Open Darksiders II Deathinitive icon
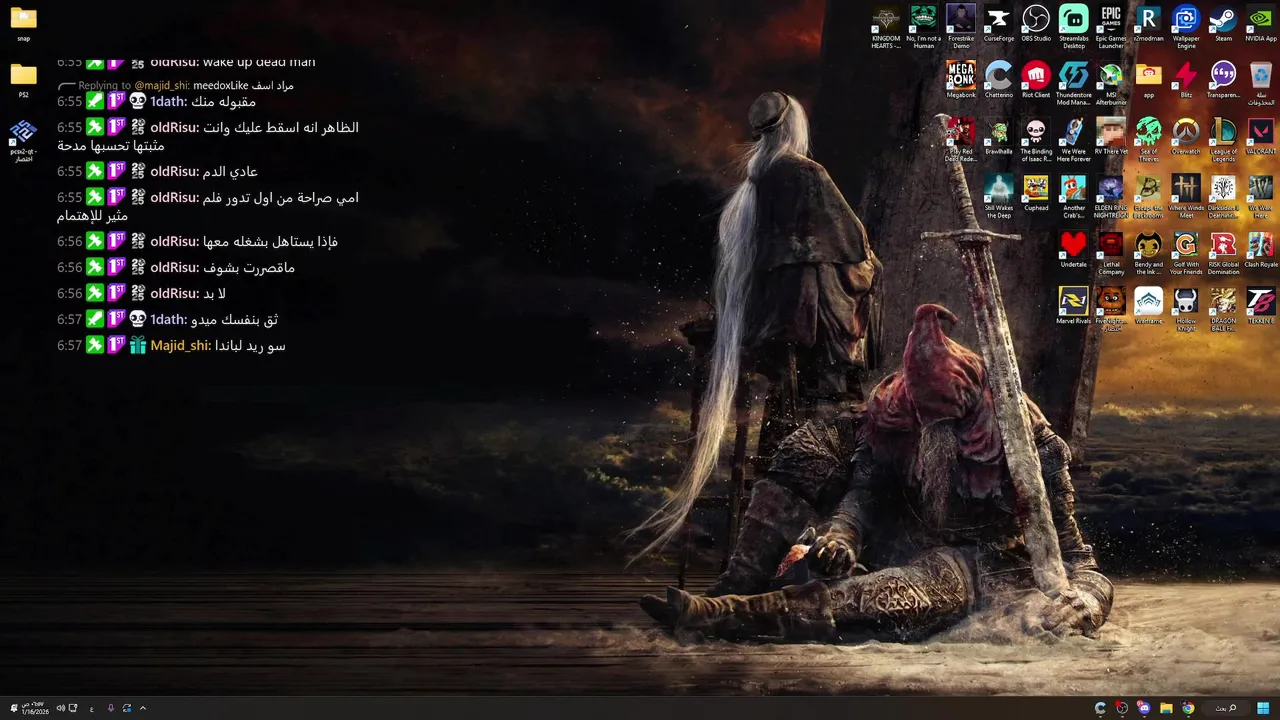Viewport: 1280px width, 720px height. (1223, 195)
